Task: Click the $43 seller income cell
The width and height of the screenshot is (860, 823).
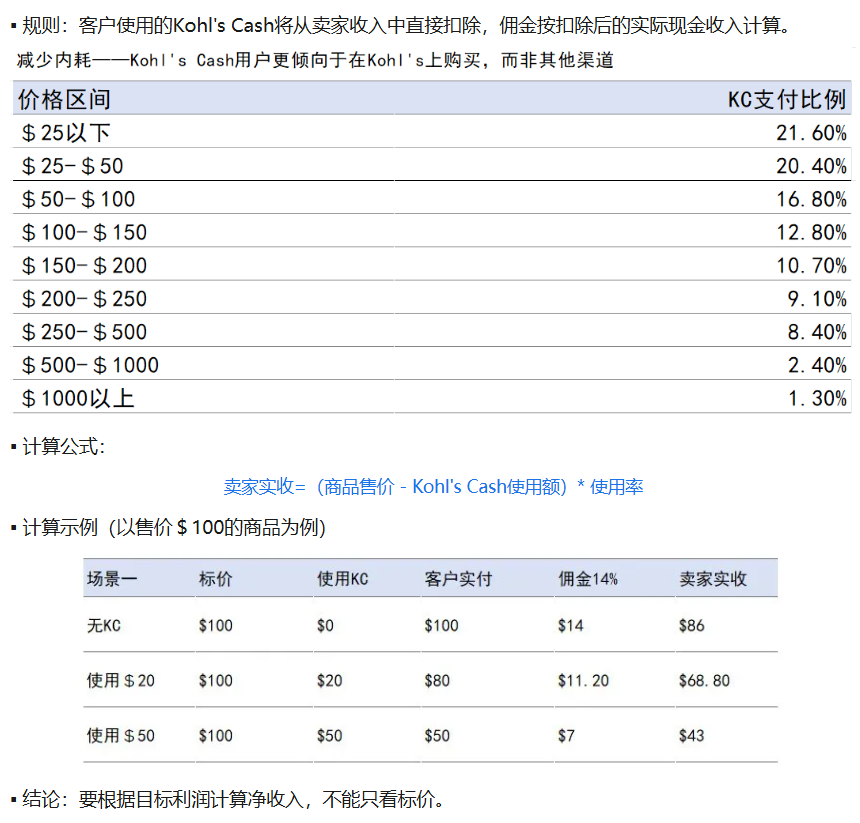Action: (x=691, y=736)
